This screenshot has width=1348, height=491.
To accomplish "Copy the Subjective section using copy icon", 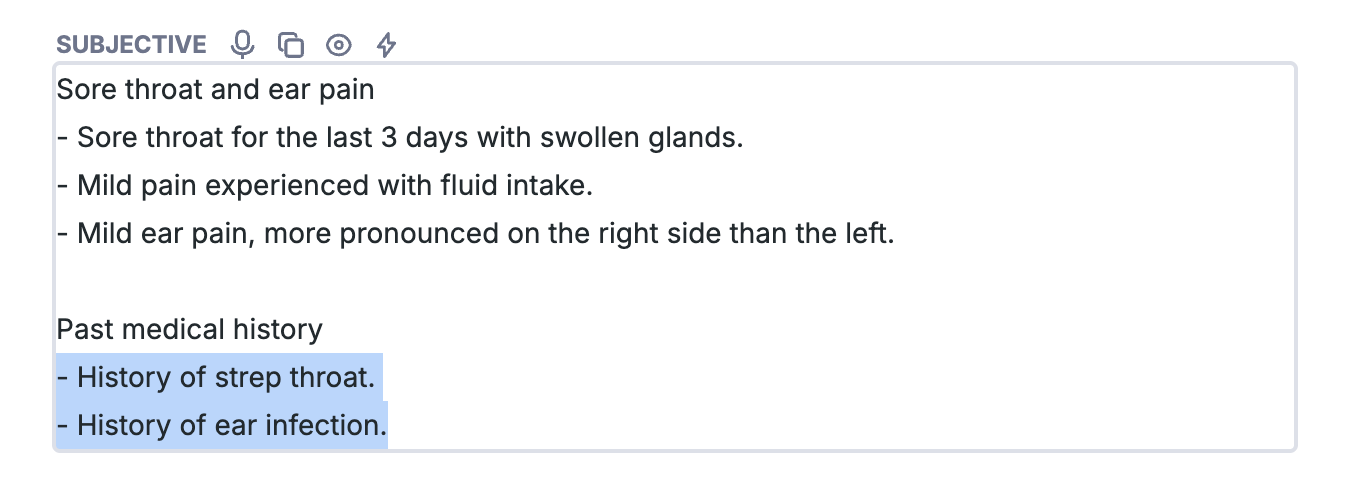I will tap(290, 44).
